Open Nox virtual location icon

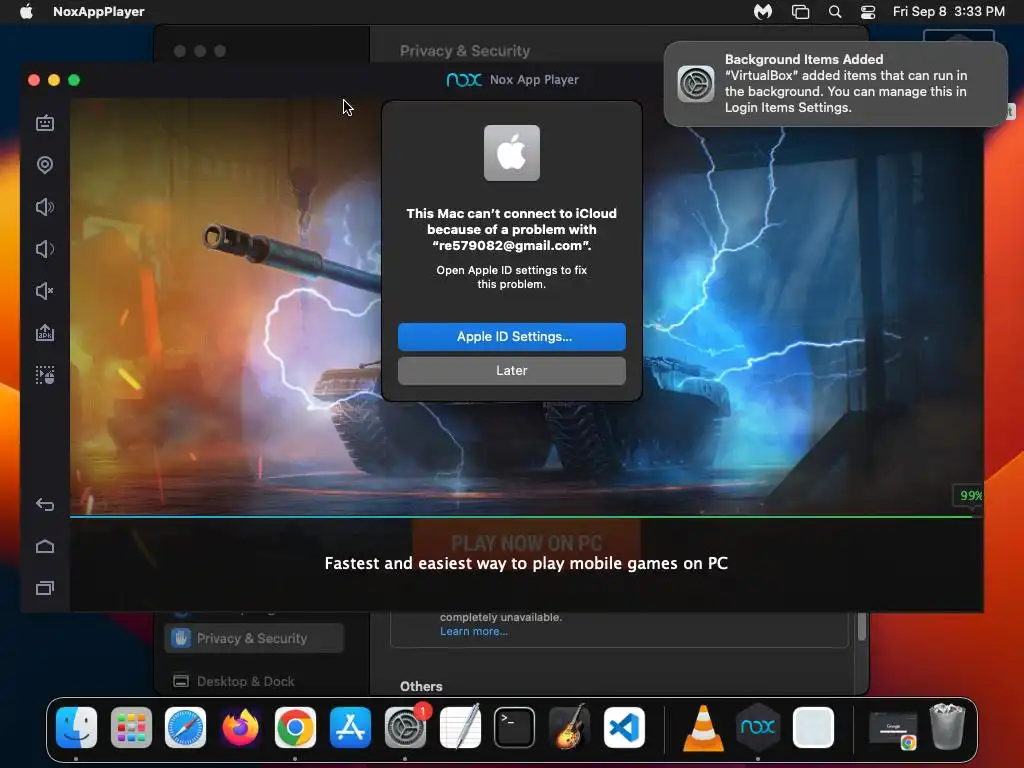(45, 165)
